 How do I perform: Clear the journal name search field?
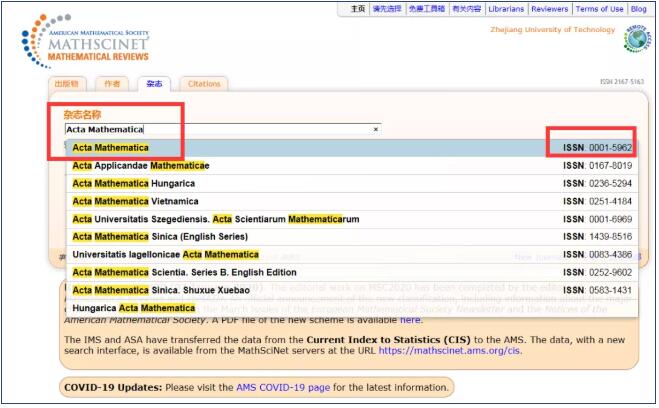click(x=376, y=130)
